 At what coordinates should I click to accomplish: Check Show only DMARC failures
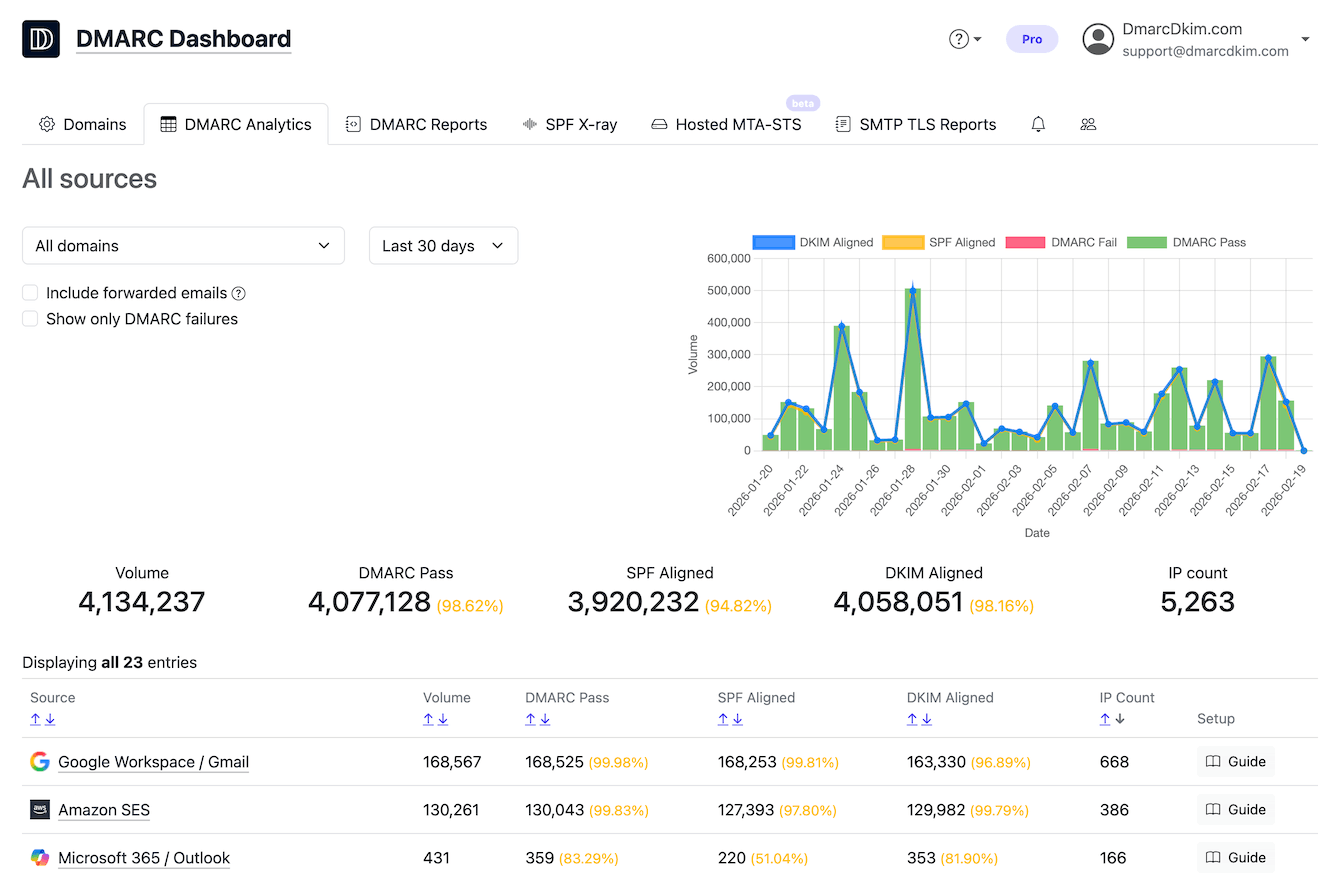tap(29, 318)
